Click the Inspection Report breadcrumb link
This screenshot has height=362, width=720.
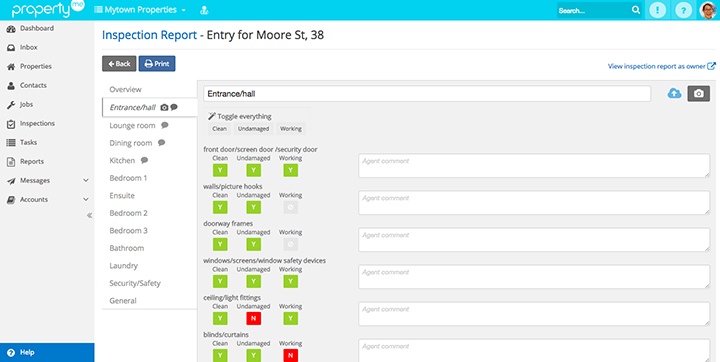tap(149, 35)
